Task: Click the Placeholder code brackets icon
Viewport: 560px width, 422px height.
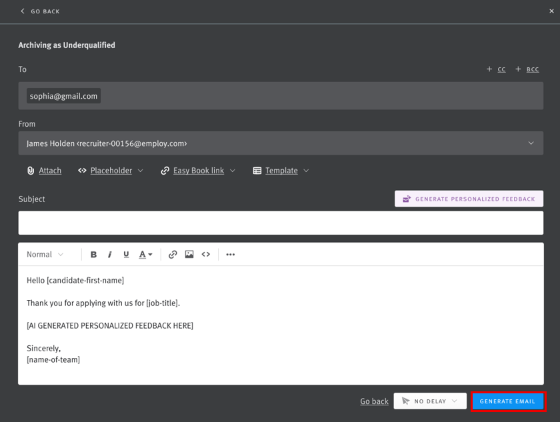Action: [82, 171]
